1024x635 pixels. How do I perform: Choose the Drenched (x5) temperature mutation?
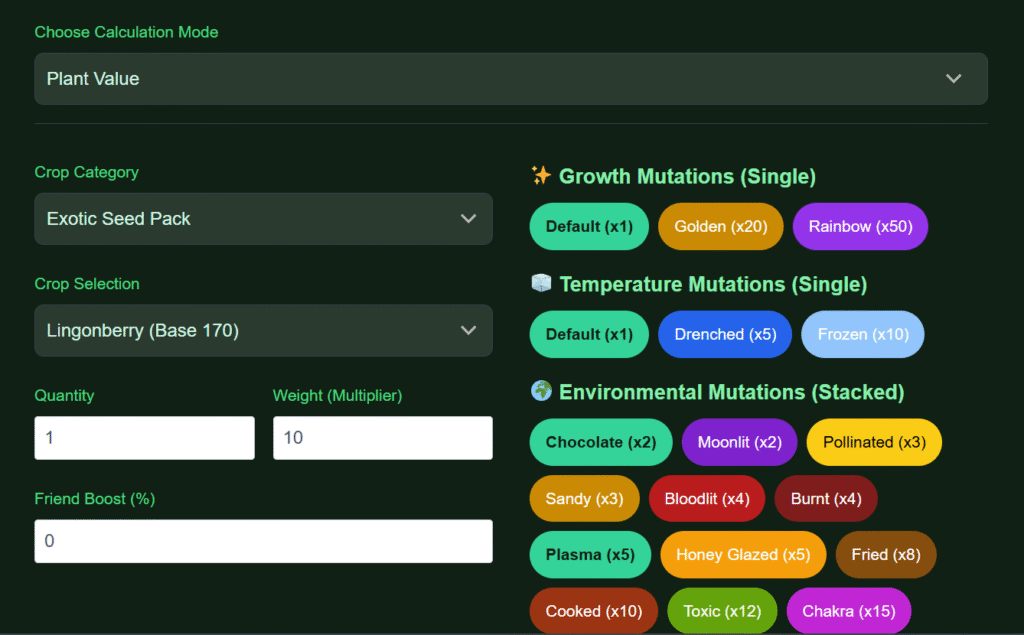tap(724, 334)
